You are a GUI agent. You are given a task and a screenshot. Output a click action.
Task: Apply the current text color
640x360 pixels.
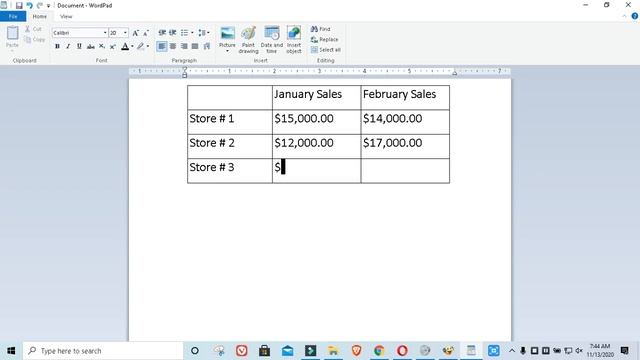click(125, 47)
